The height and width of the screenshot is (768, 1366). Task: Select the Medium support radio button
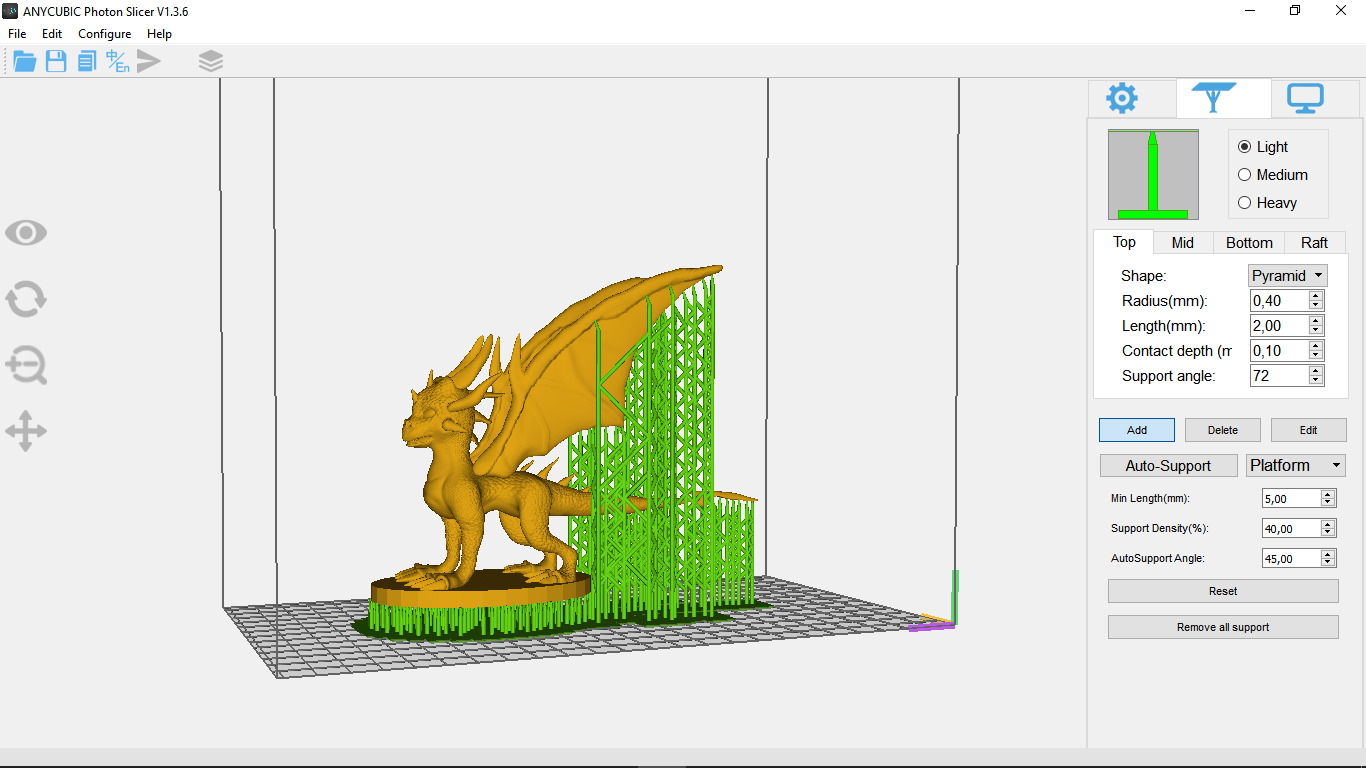coord(1245,175)
